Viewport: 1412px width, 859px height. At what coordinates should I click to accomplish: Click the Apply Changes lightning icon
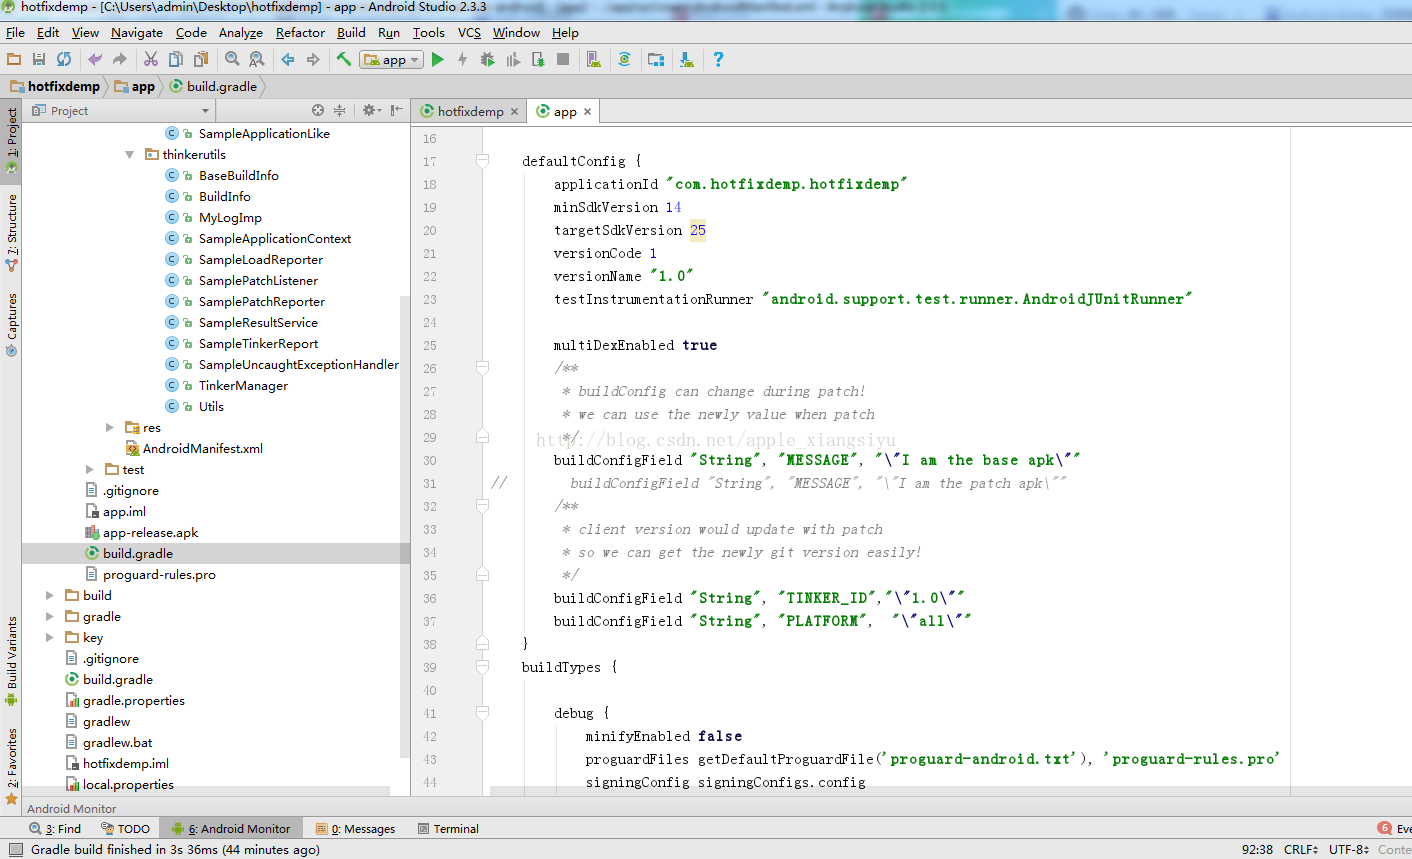click(462, 60)
